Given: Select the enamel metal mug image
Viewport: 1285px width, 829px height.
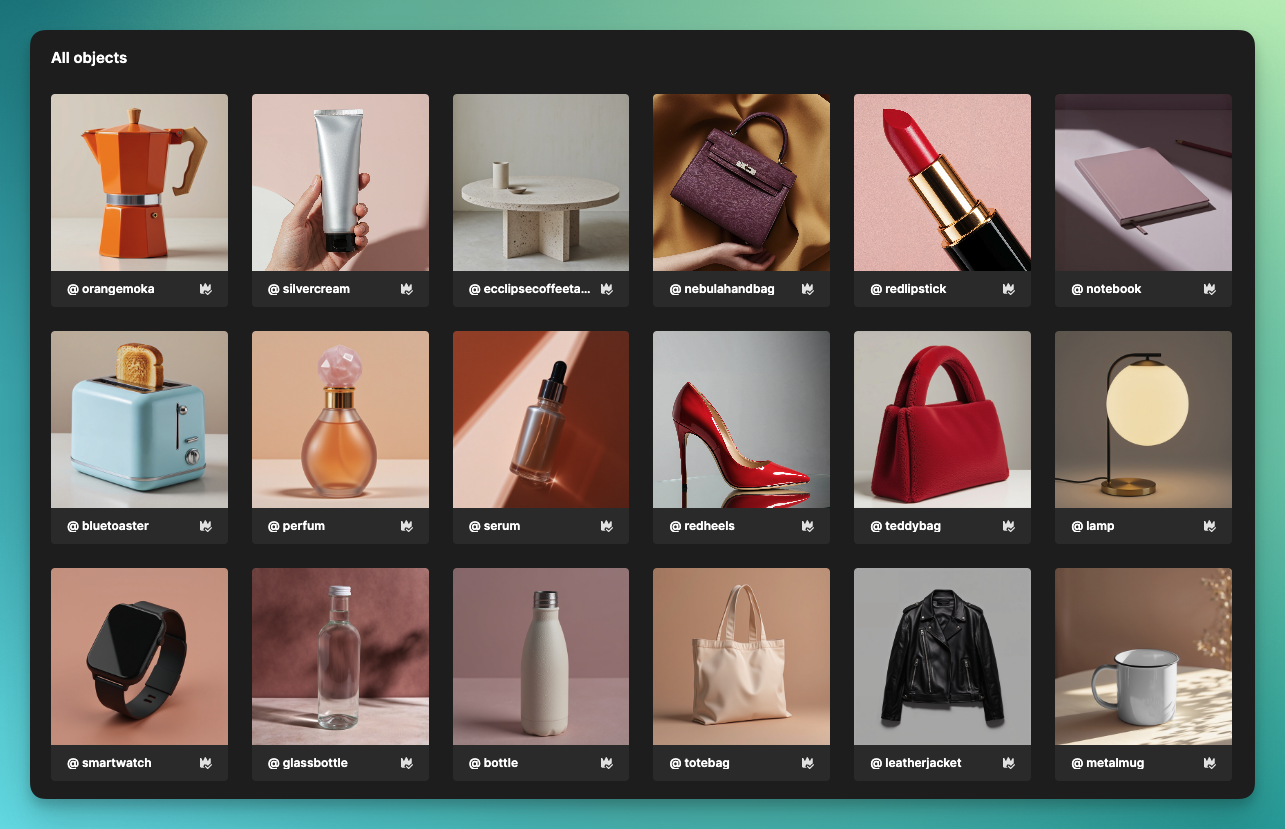Looking at the screenshot, I should 1143,656.
